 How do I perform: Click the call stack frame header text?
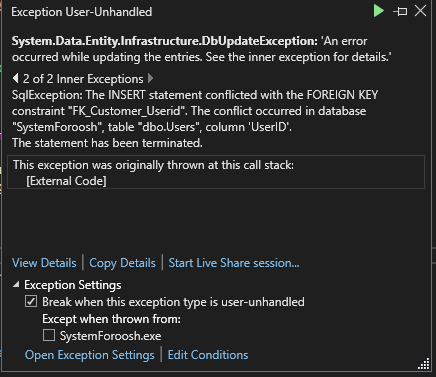coord(153,165)
